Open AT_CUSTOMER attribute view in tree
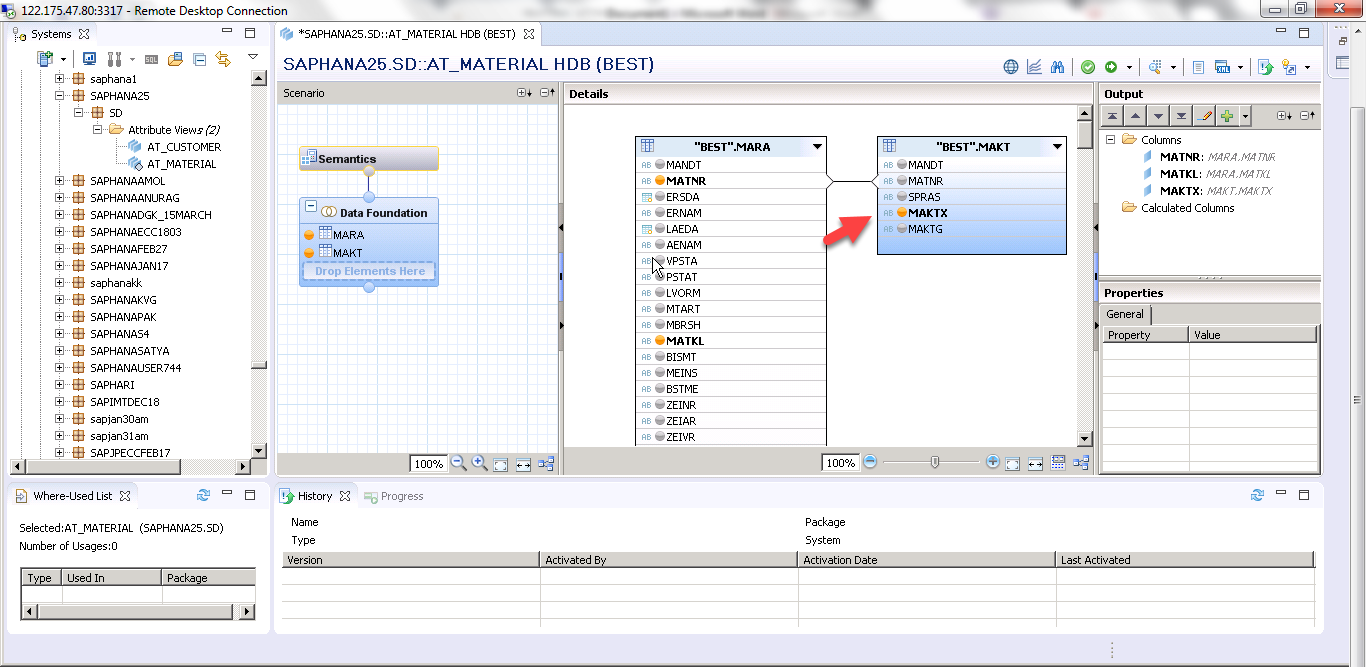1366x667 pixels. pos(184,147)
